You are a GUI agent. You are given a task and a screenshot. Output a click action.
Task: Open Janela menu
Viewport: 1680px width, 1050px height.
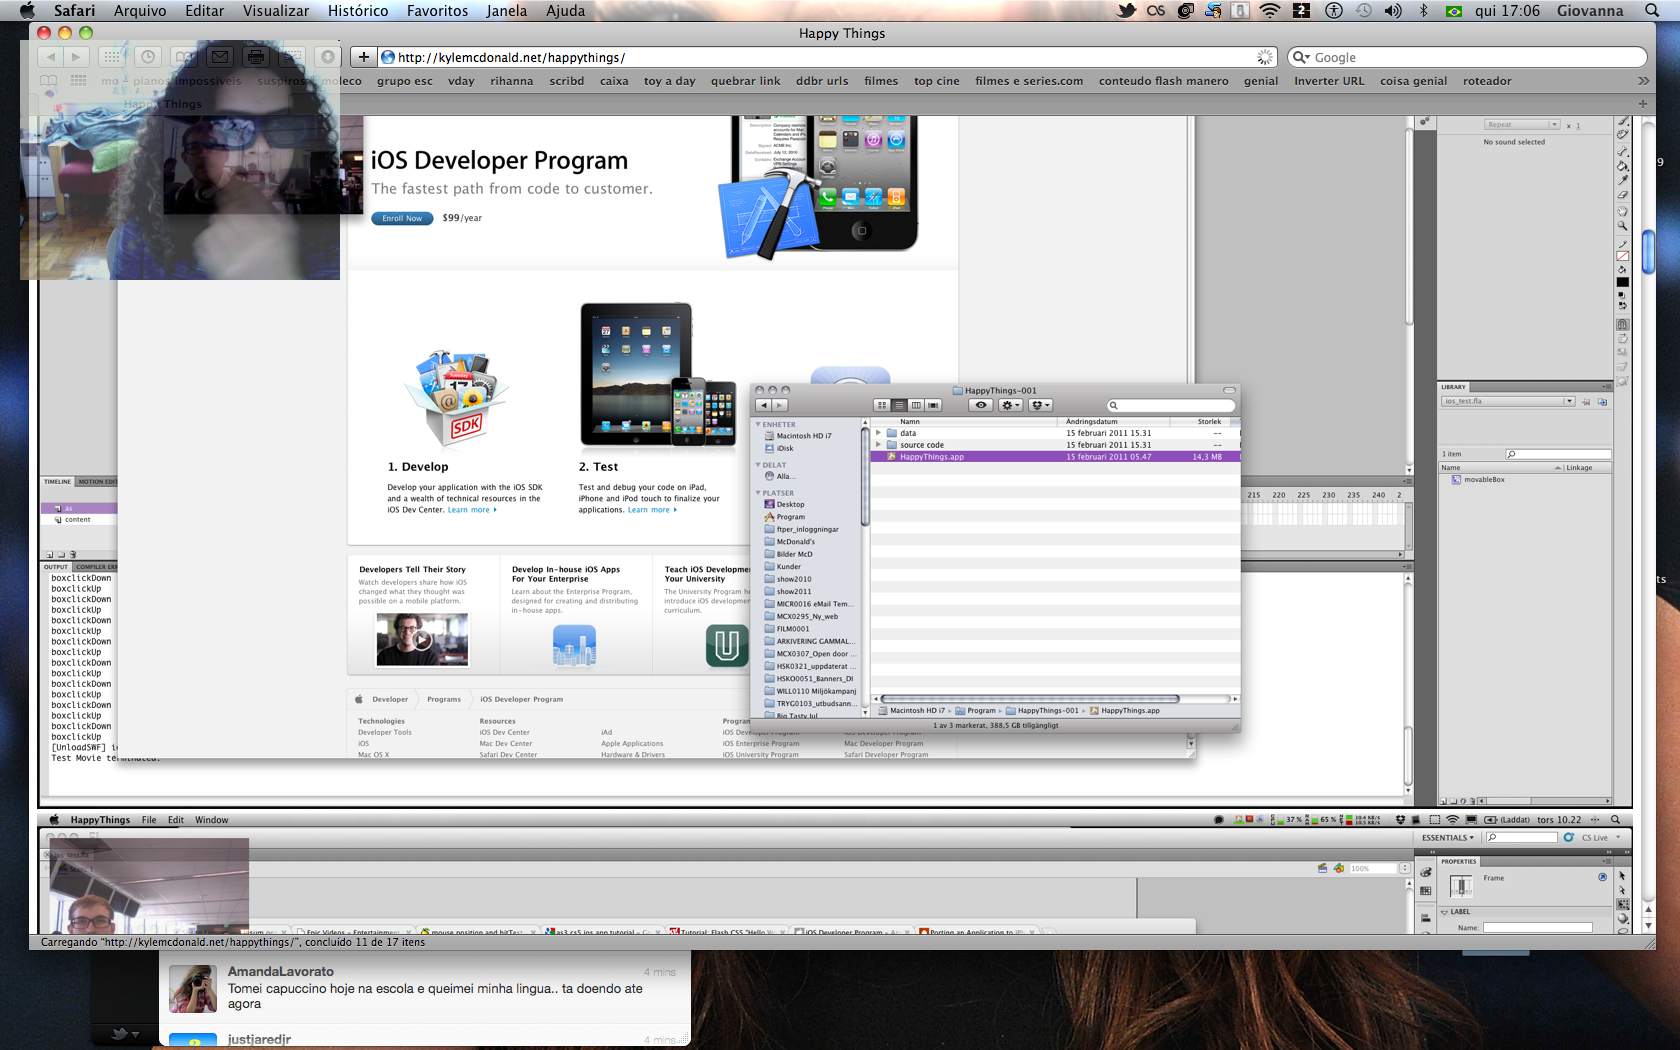click(507, 11)
